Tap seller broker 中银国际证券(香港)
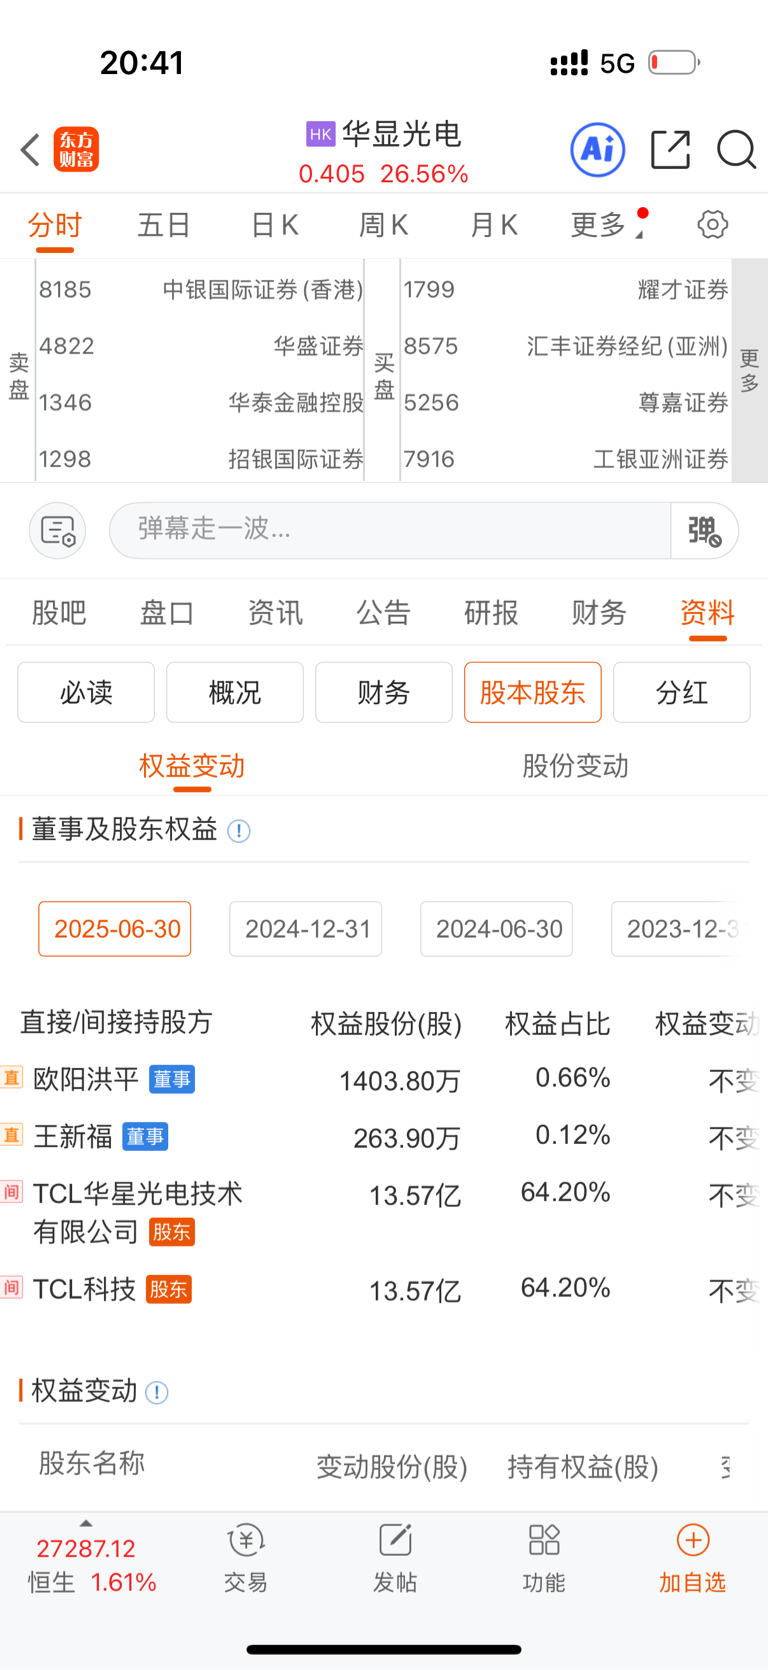768x1670 pixels. [263, 290]
